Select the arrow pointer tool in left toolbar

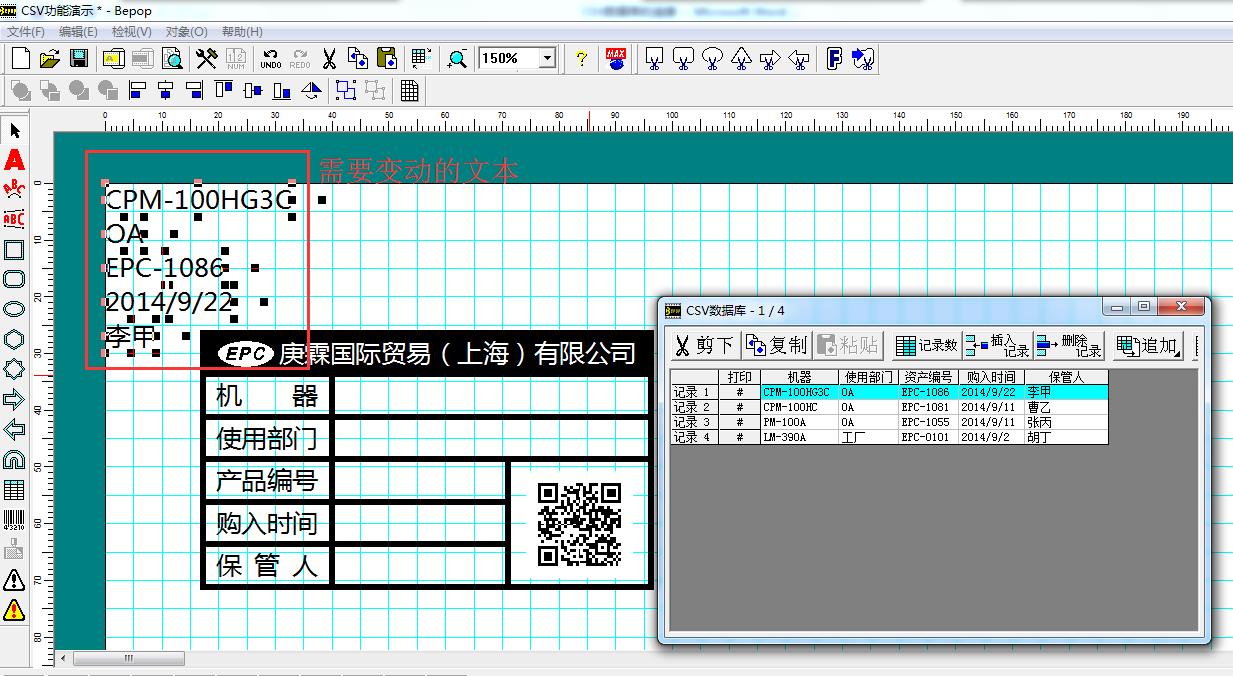pos(14,130)
